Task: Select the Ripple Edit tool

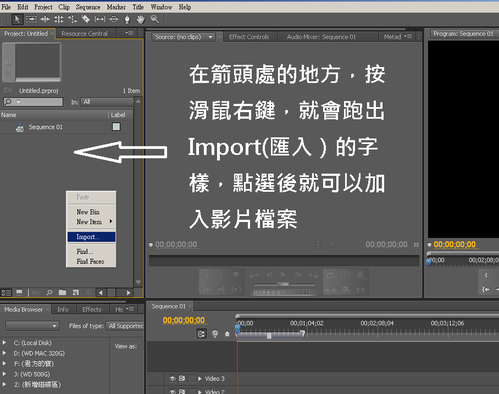Action: [45, 19]
